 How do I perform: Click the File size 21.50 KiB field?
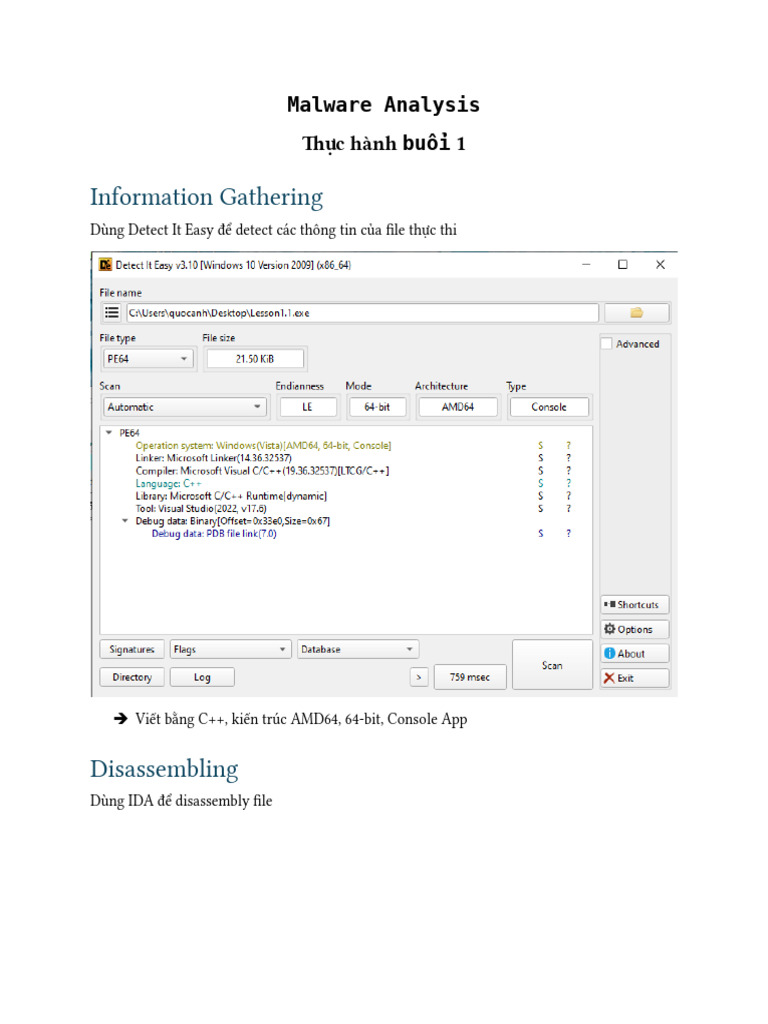point(255,359)
